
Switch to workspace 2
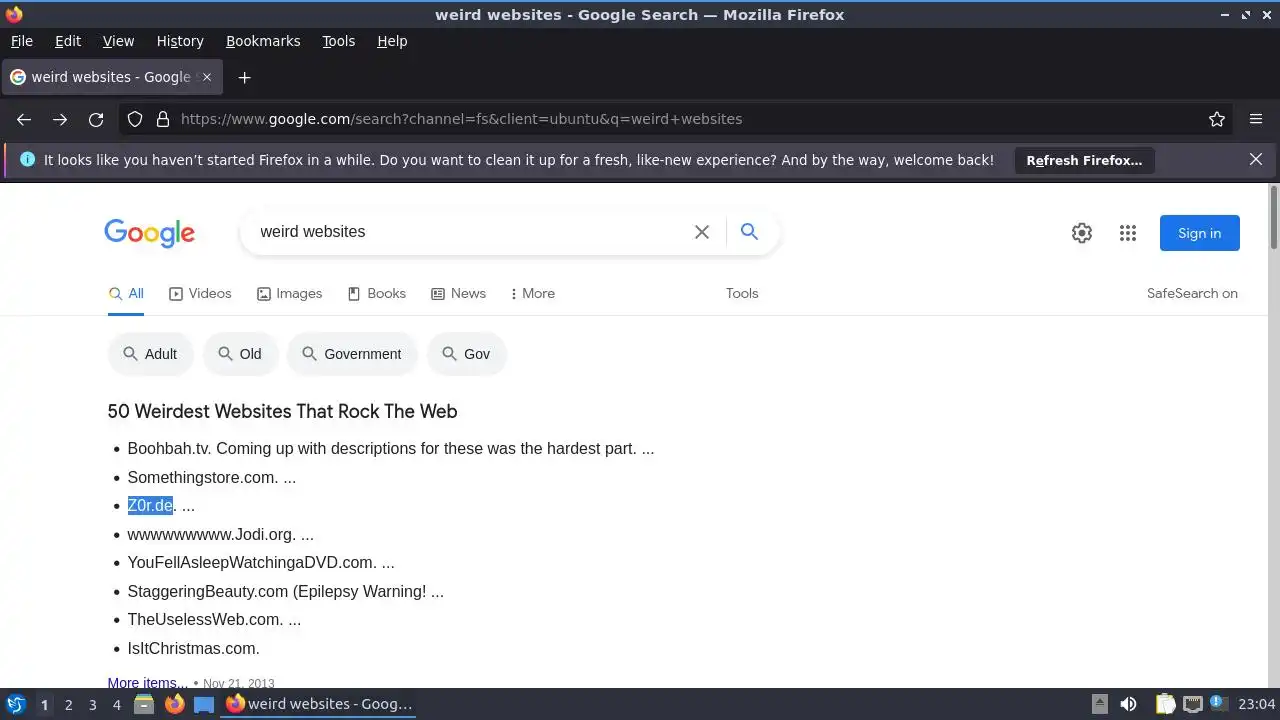click(68, 705)
